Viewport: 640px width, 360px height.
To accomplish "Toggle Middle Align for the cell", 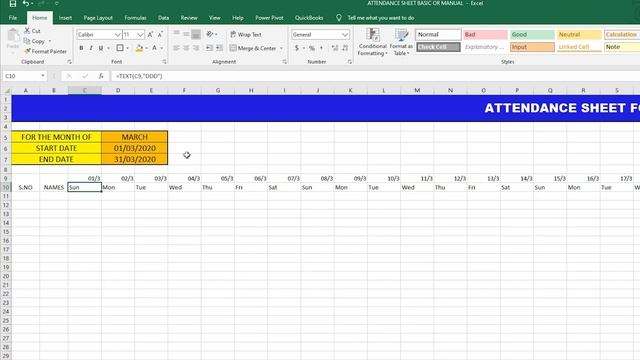I will coord(186,34).
